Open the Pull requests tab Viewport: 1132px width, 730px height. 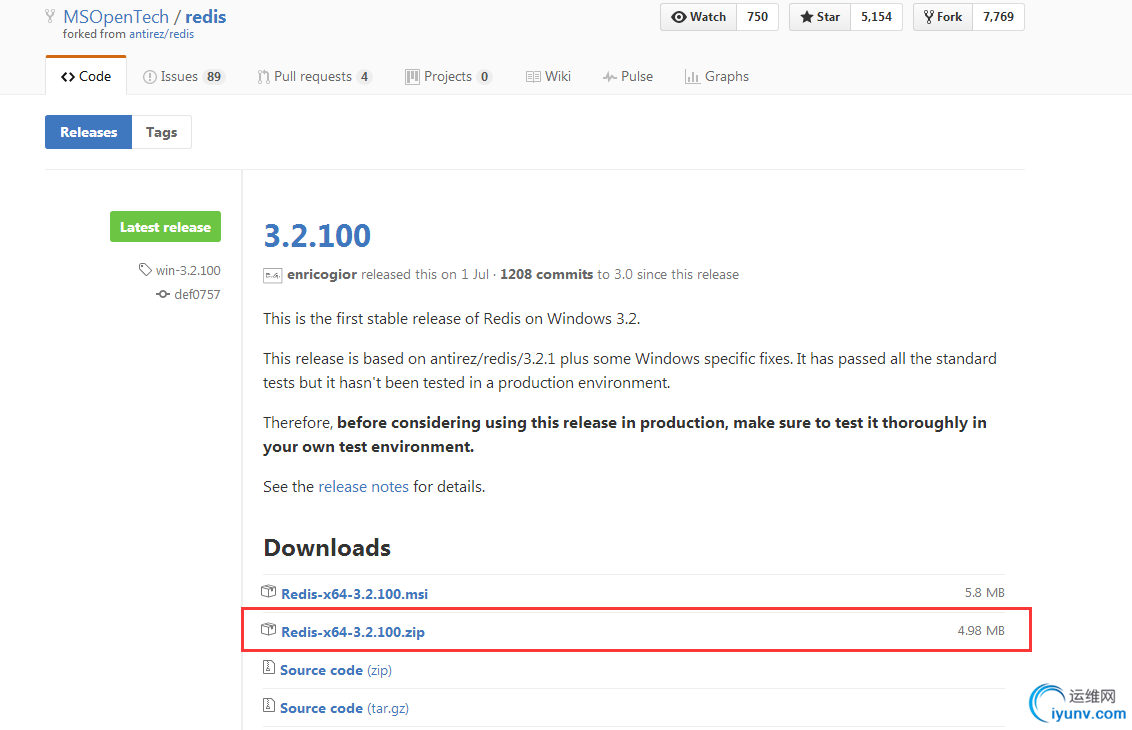(315, 77)
